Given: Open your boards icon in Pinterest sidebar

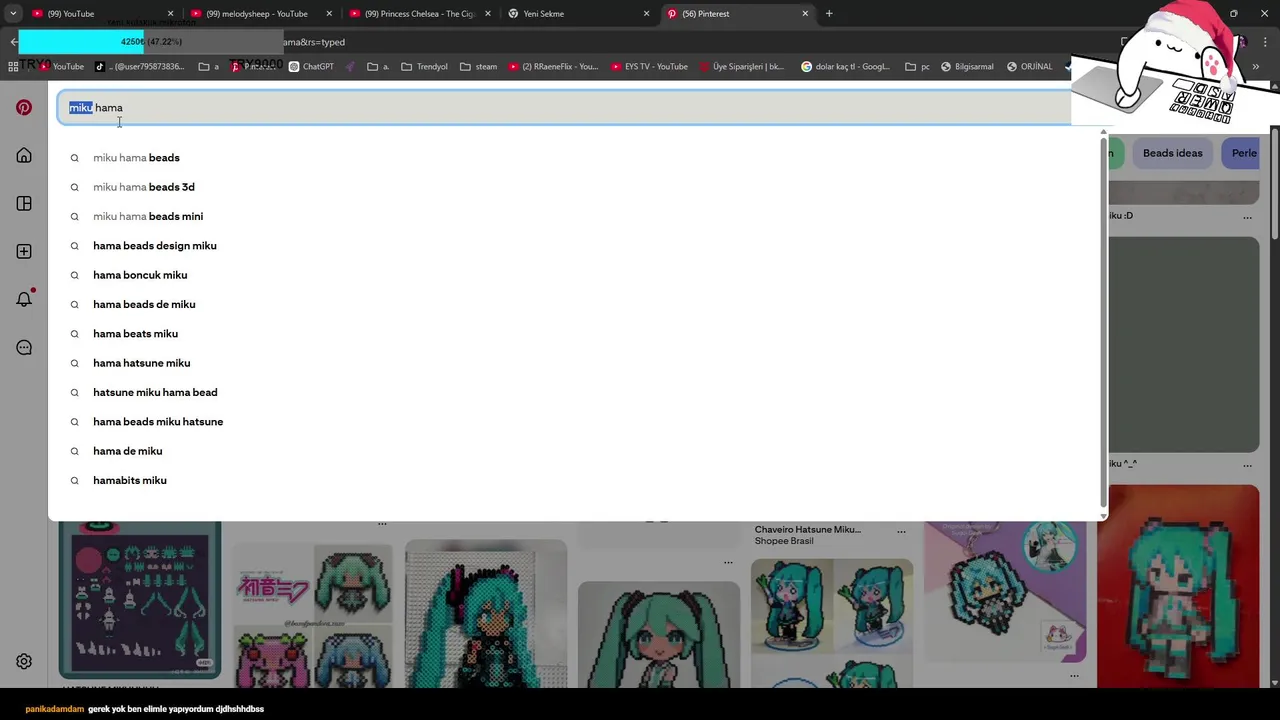Looking at the screenshot, I should (x=24, y=203).
